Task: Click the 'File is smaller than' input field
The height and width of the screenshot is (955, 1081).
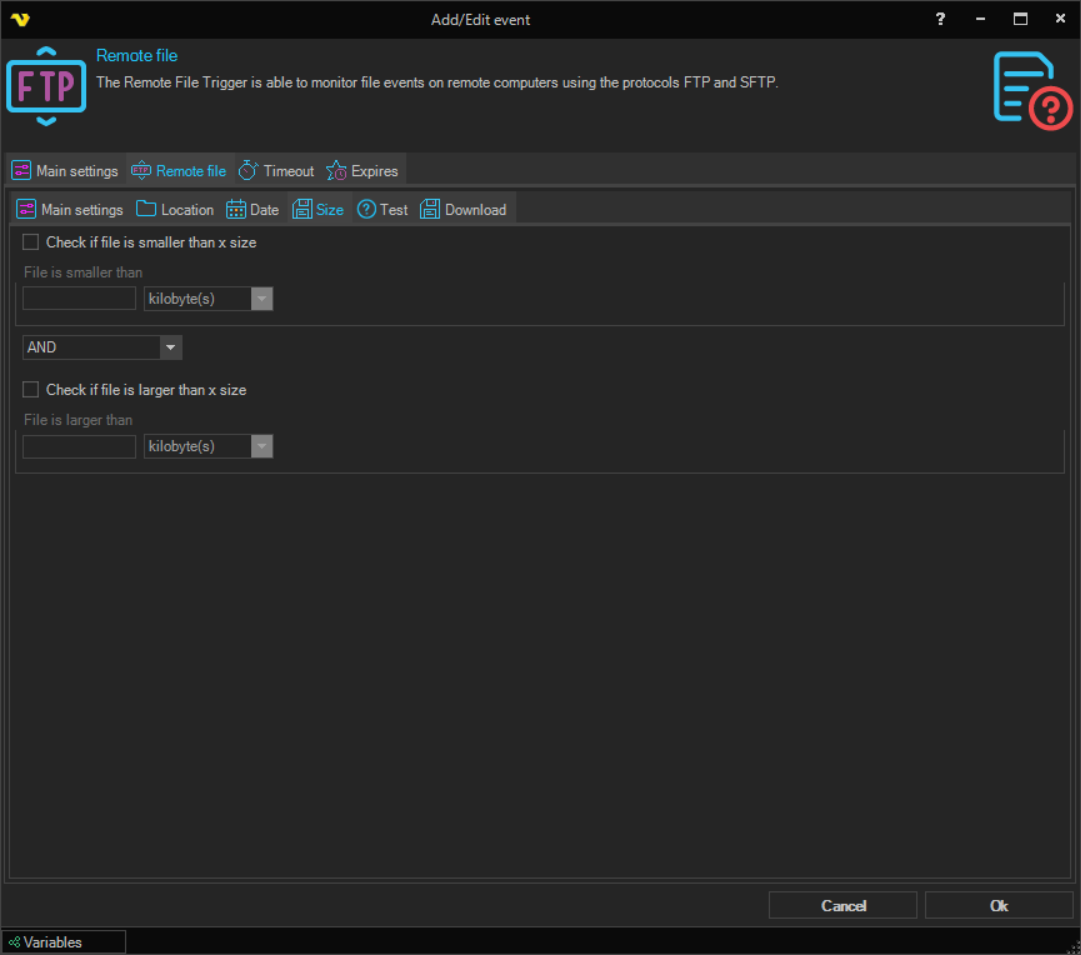Action: [79, 299]
